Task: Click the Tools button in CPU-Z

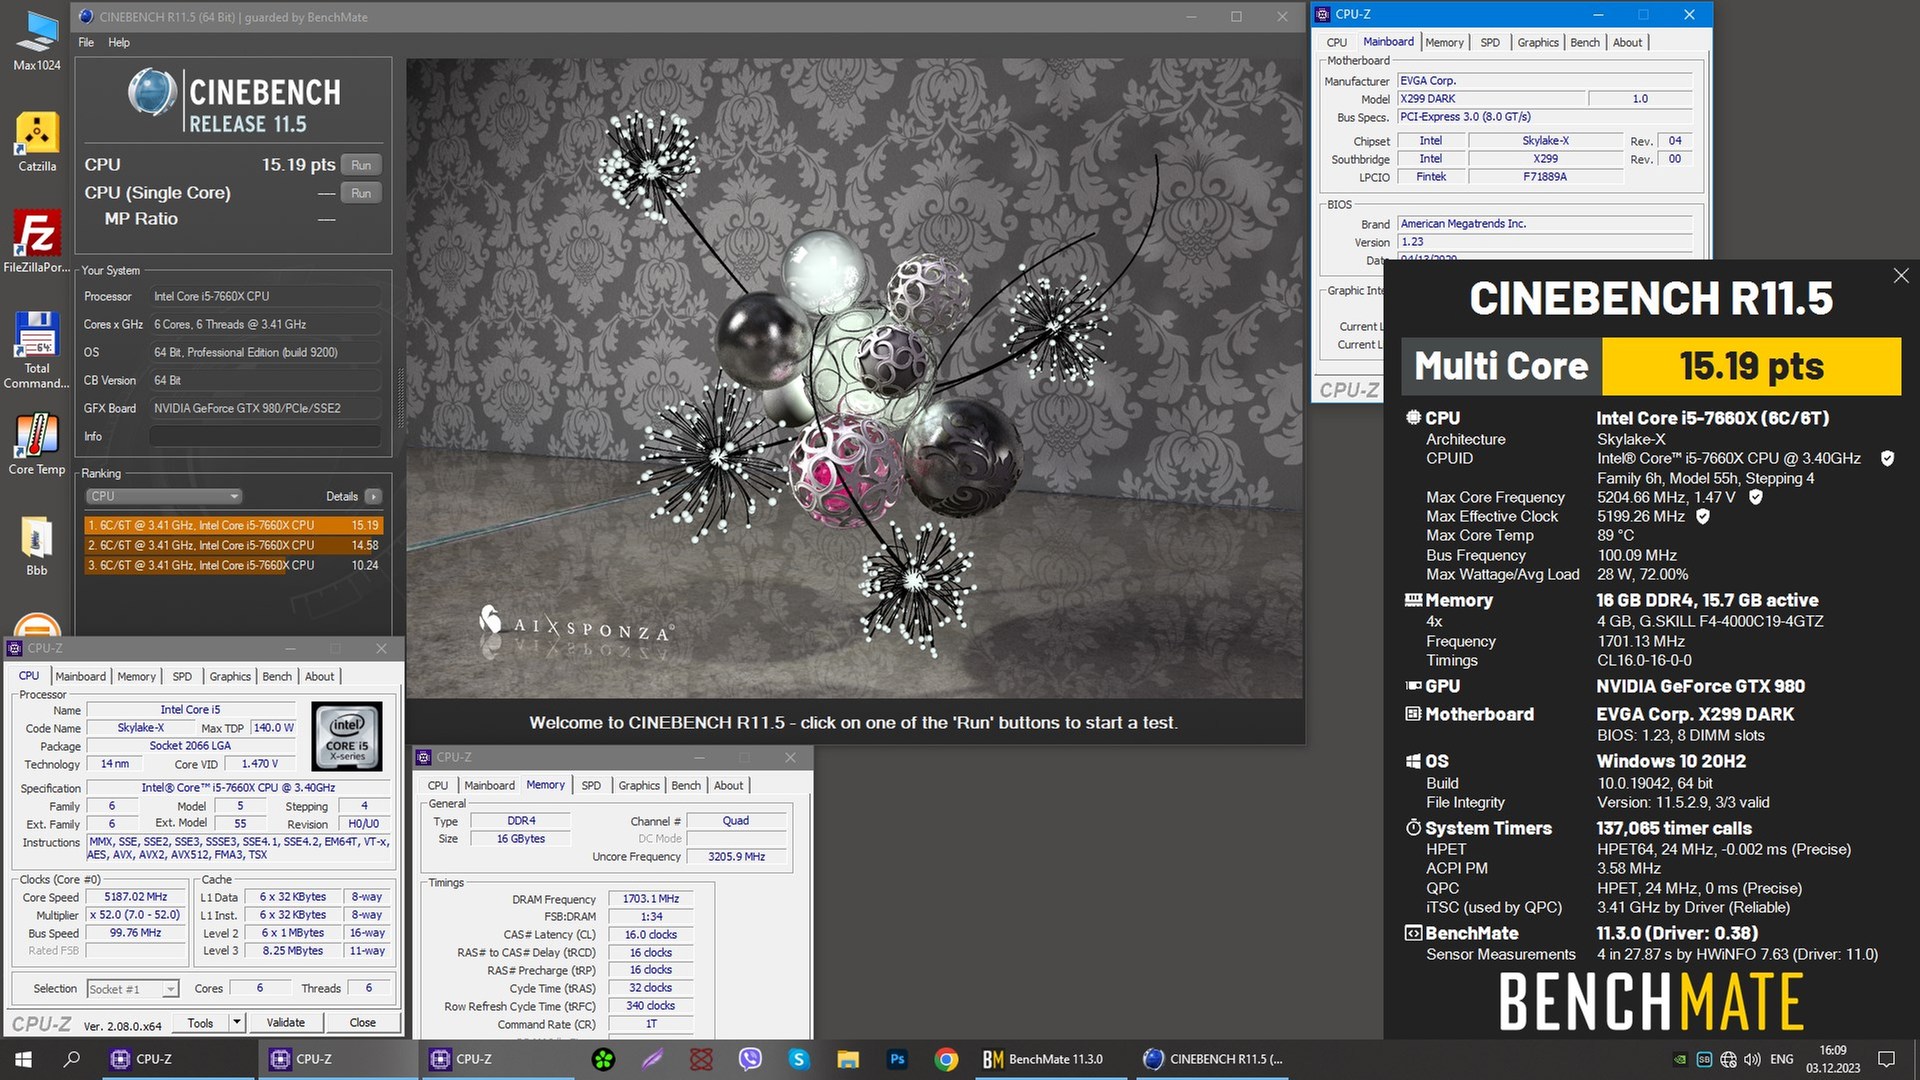Action: click(x=200, y=1022)
